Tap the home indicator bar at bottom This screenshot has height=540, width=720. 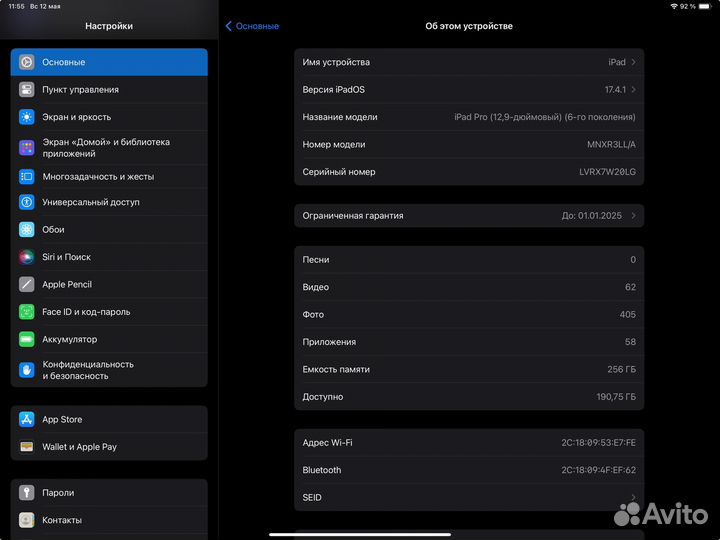coord(360,534)
